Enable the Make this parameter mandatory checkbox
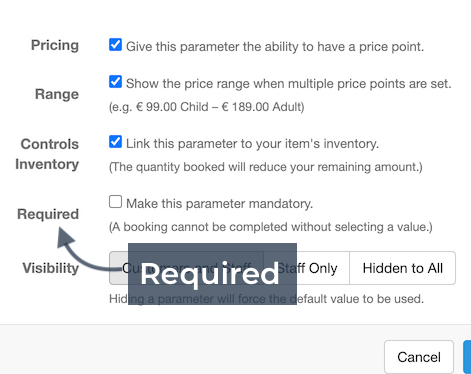This screenshot has height=374, width=471. pos(115,202)
